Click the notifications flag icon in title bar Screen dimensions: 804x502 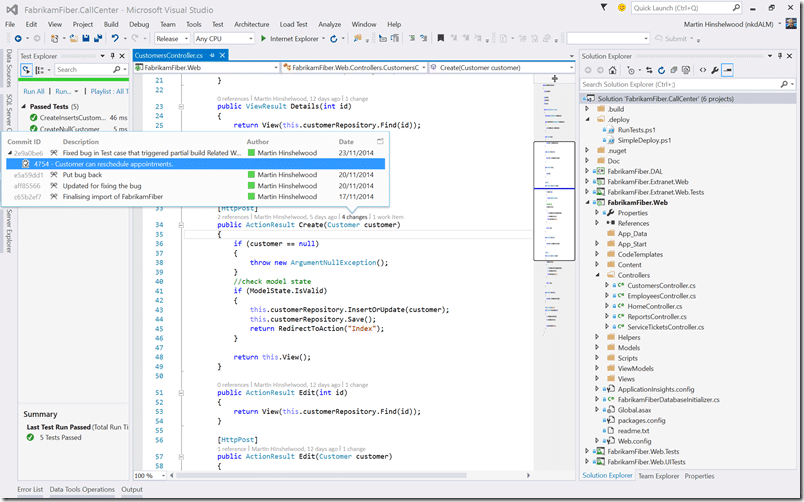coord(604,8)
